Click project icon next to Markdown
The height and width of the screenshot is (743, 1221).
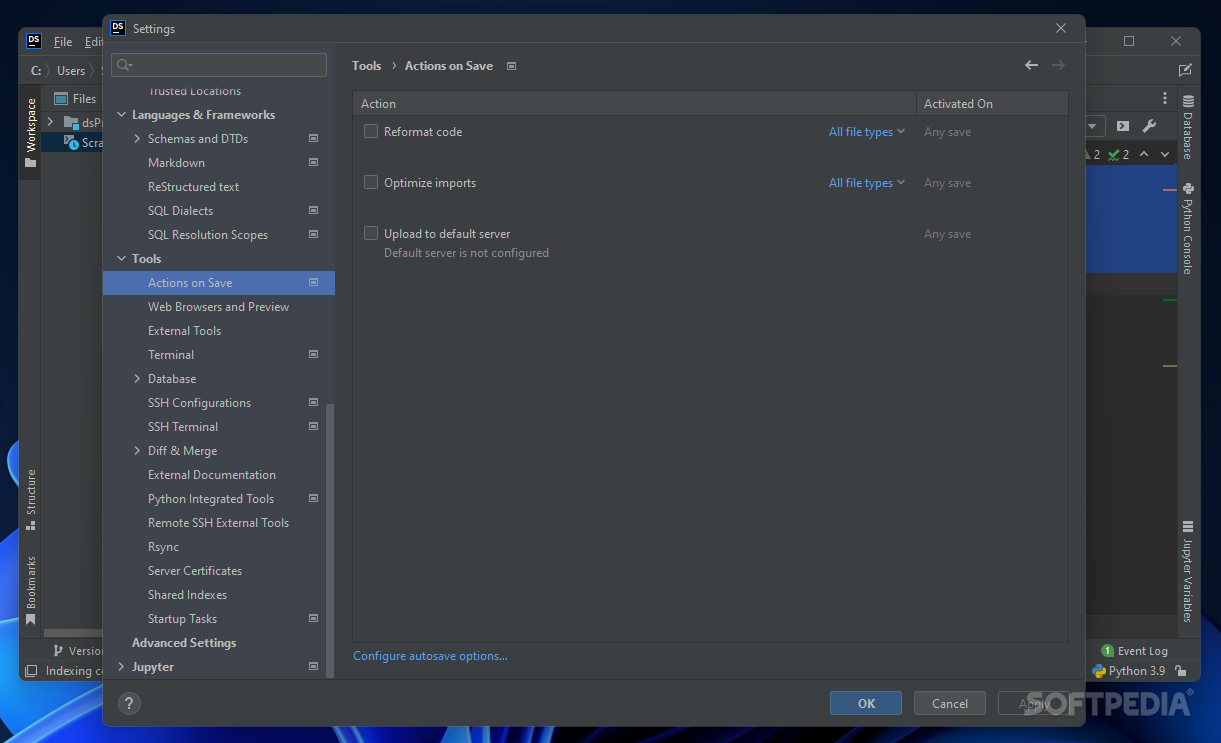pyautogui.click(x=313, y=163)
